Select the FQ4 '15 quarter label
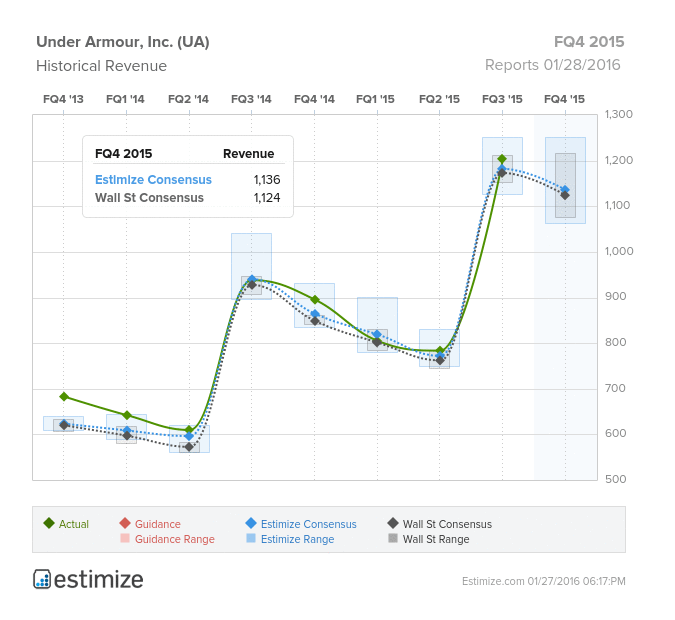 point(564,99)
